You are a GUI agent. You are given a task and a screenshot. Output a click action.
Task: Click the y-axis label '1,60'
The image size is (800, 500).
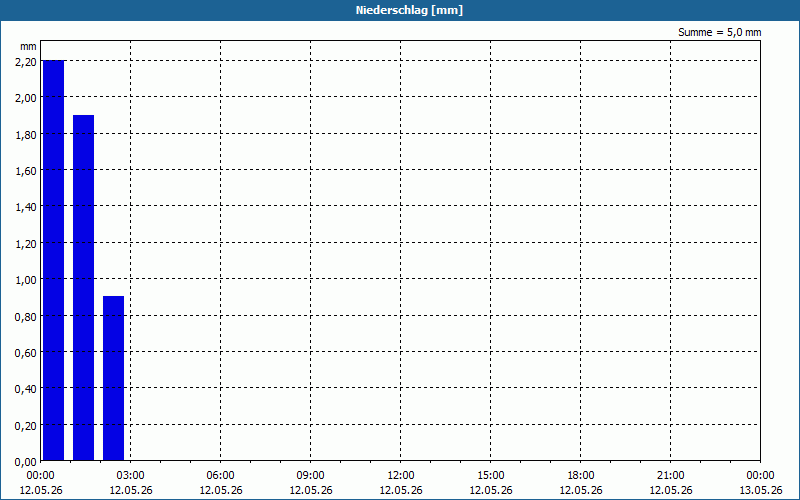(26, 171)
